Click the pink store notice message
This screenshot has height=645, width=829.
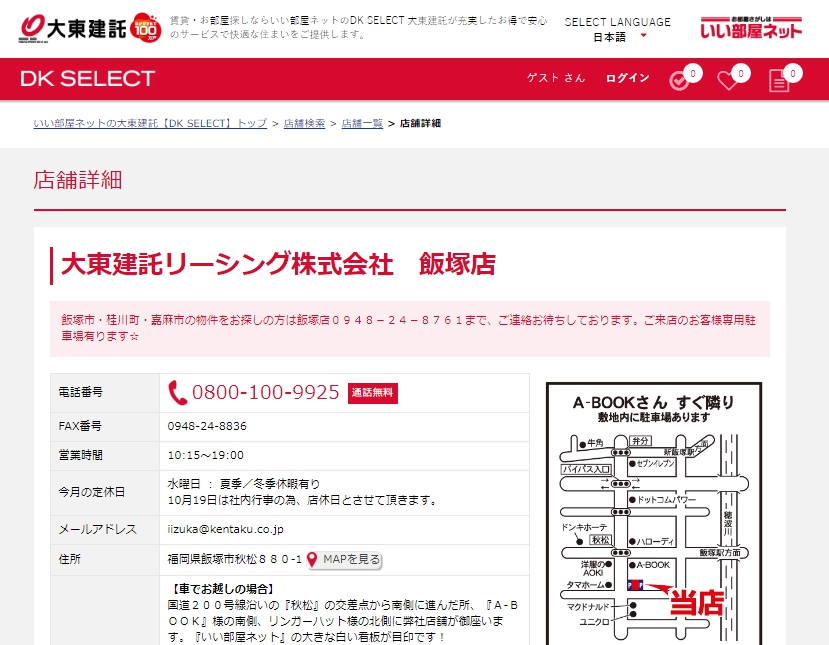[x=410, y=328]
